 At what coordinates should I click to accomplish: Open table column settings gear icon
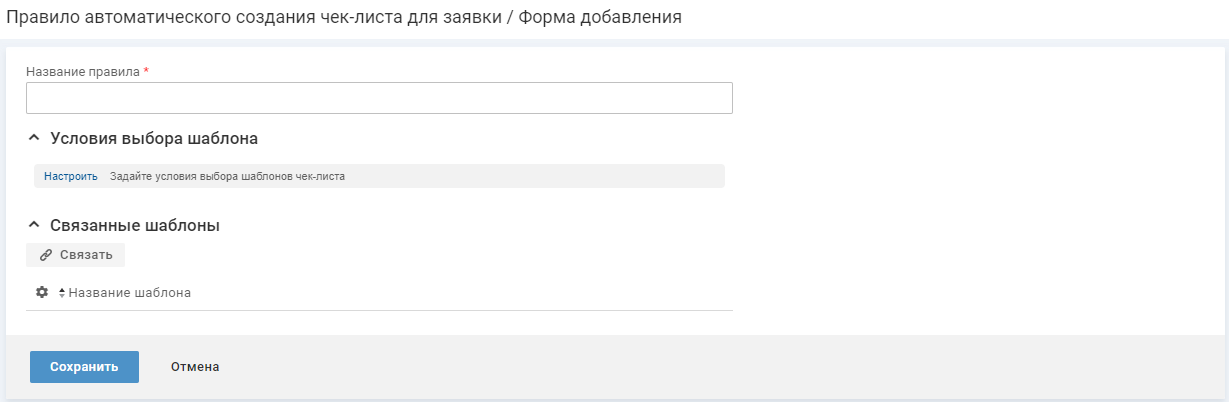[42, 292]
